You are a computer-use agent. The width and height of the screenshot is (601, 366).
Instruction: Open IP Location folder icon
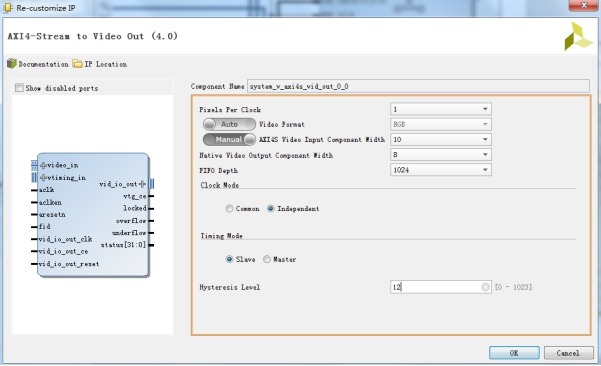(77, 64)
